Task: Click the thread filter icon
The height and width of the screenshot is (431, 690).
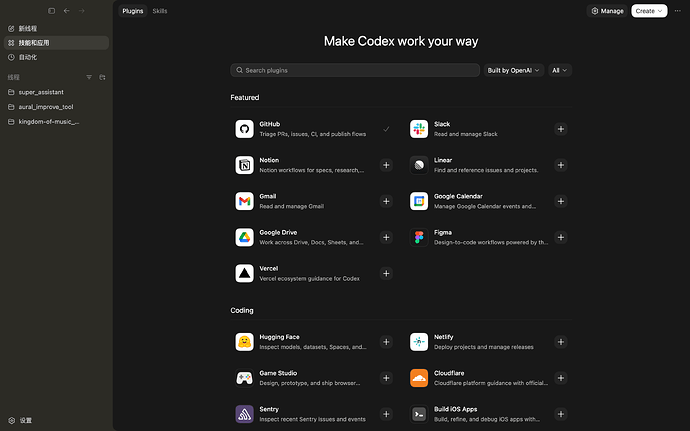Action: [89, 77]
